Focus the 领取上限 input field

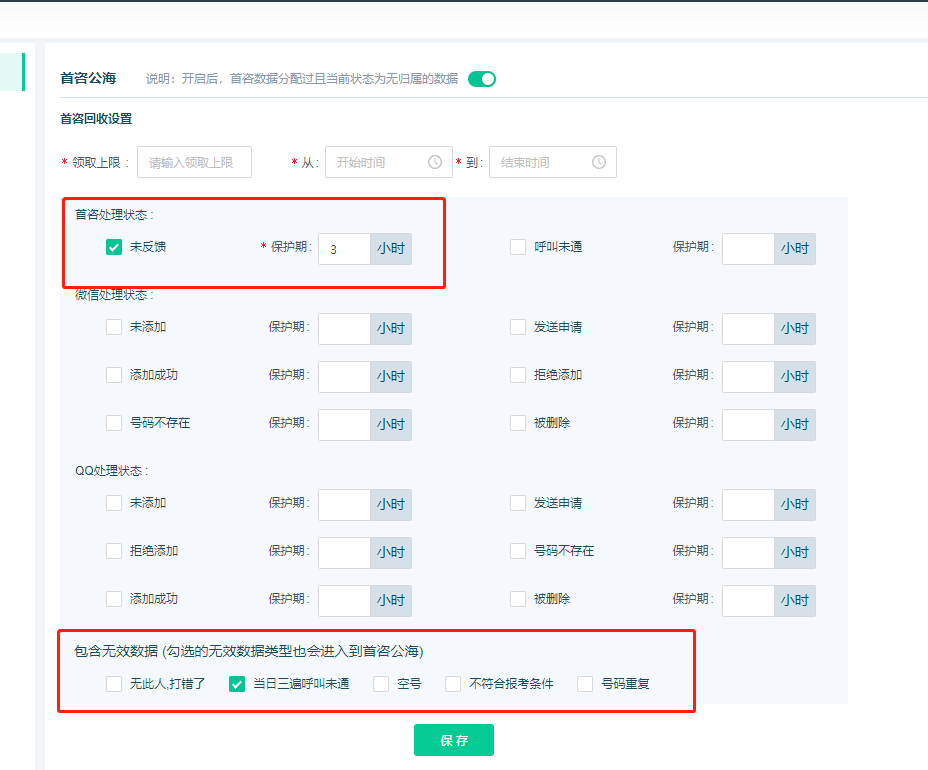coord(194,162)
